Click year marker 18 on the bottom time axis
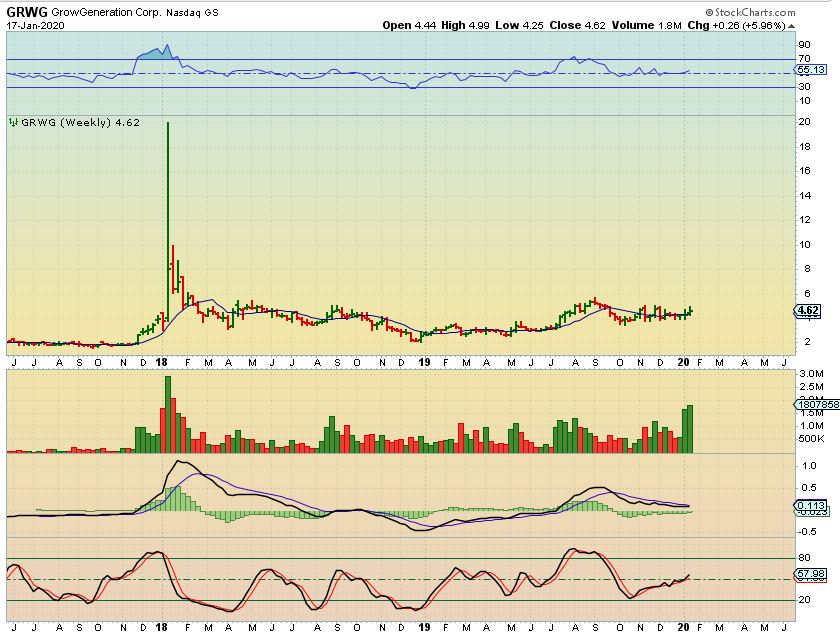Screen dimensions: 840x636 tap(161, 627)
